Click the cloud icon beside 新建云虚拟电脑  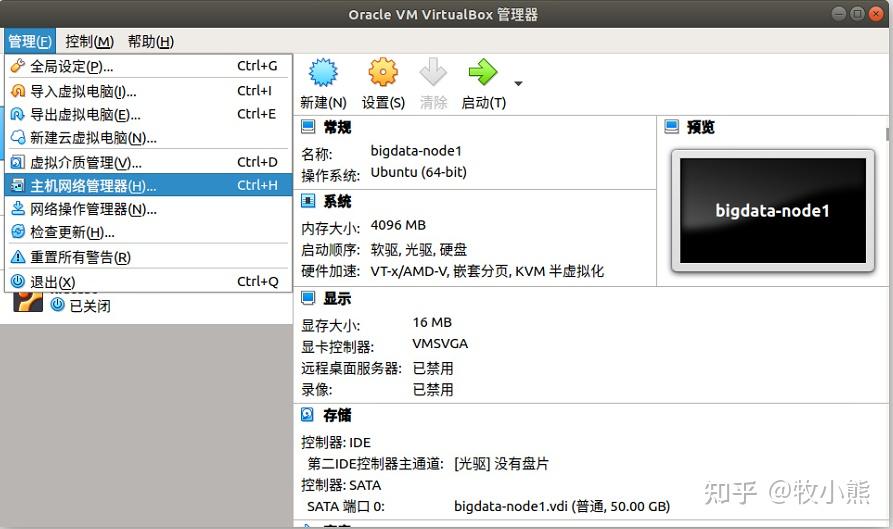point(18,137)
